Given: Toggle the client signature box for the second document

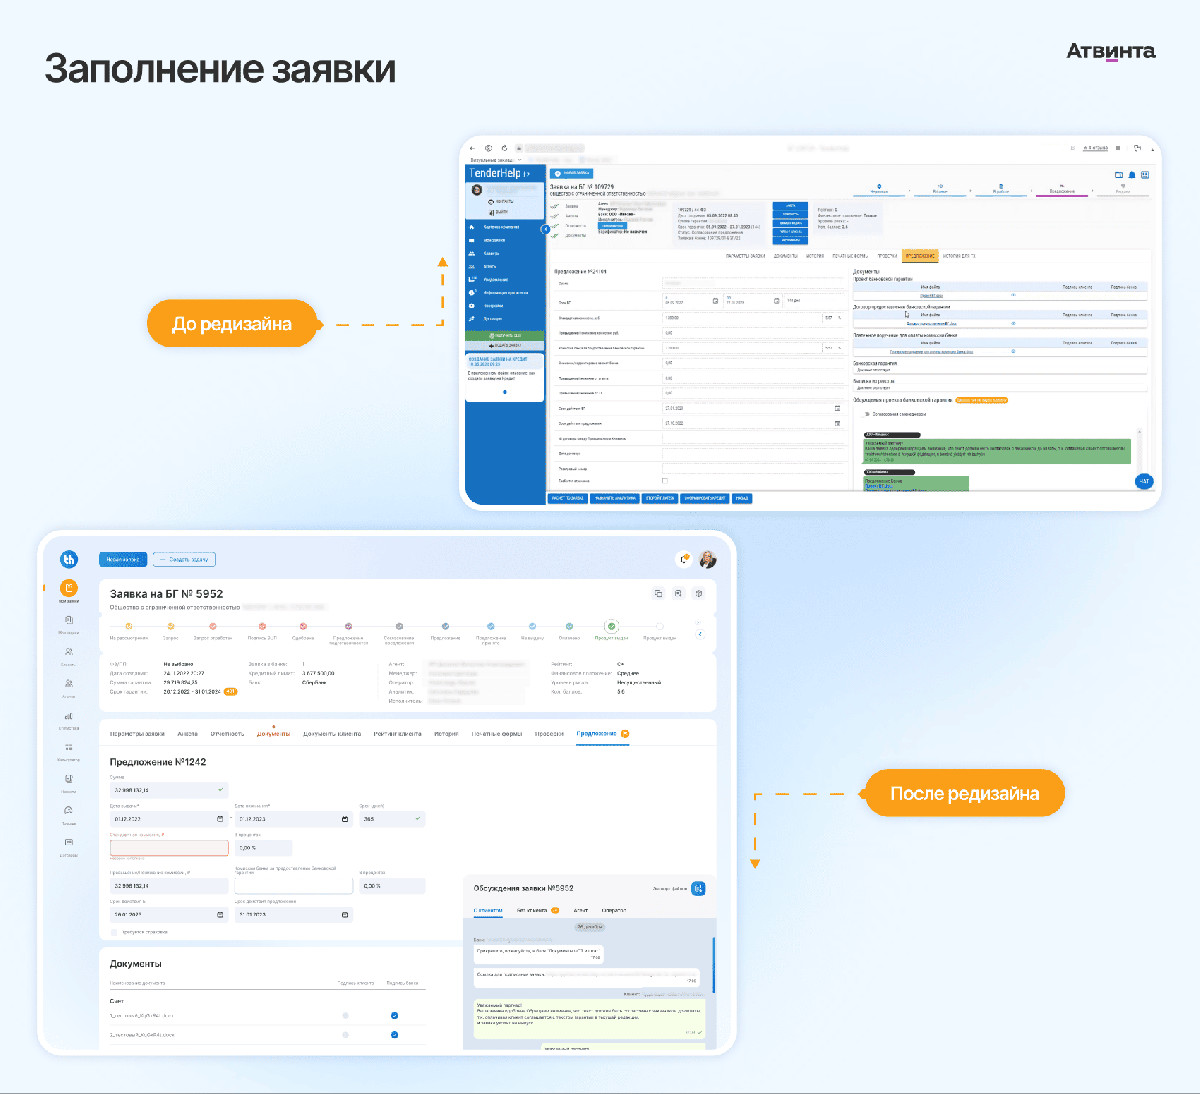Looking at the screenshot, I should coord(345,1034).
